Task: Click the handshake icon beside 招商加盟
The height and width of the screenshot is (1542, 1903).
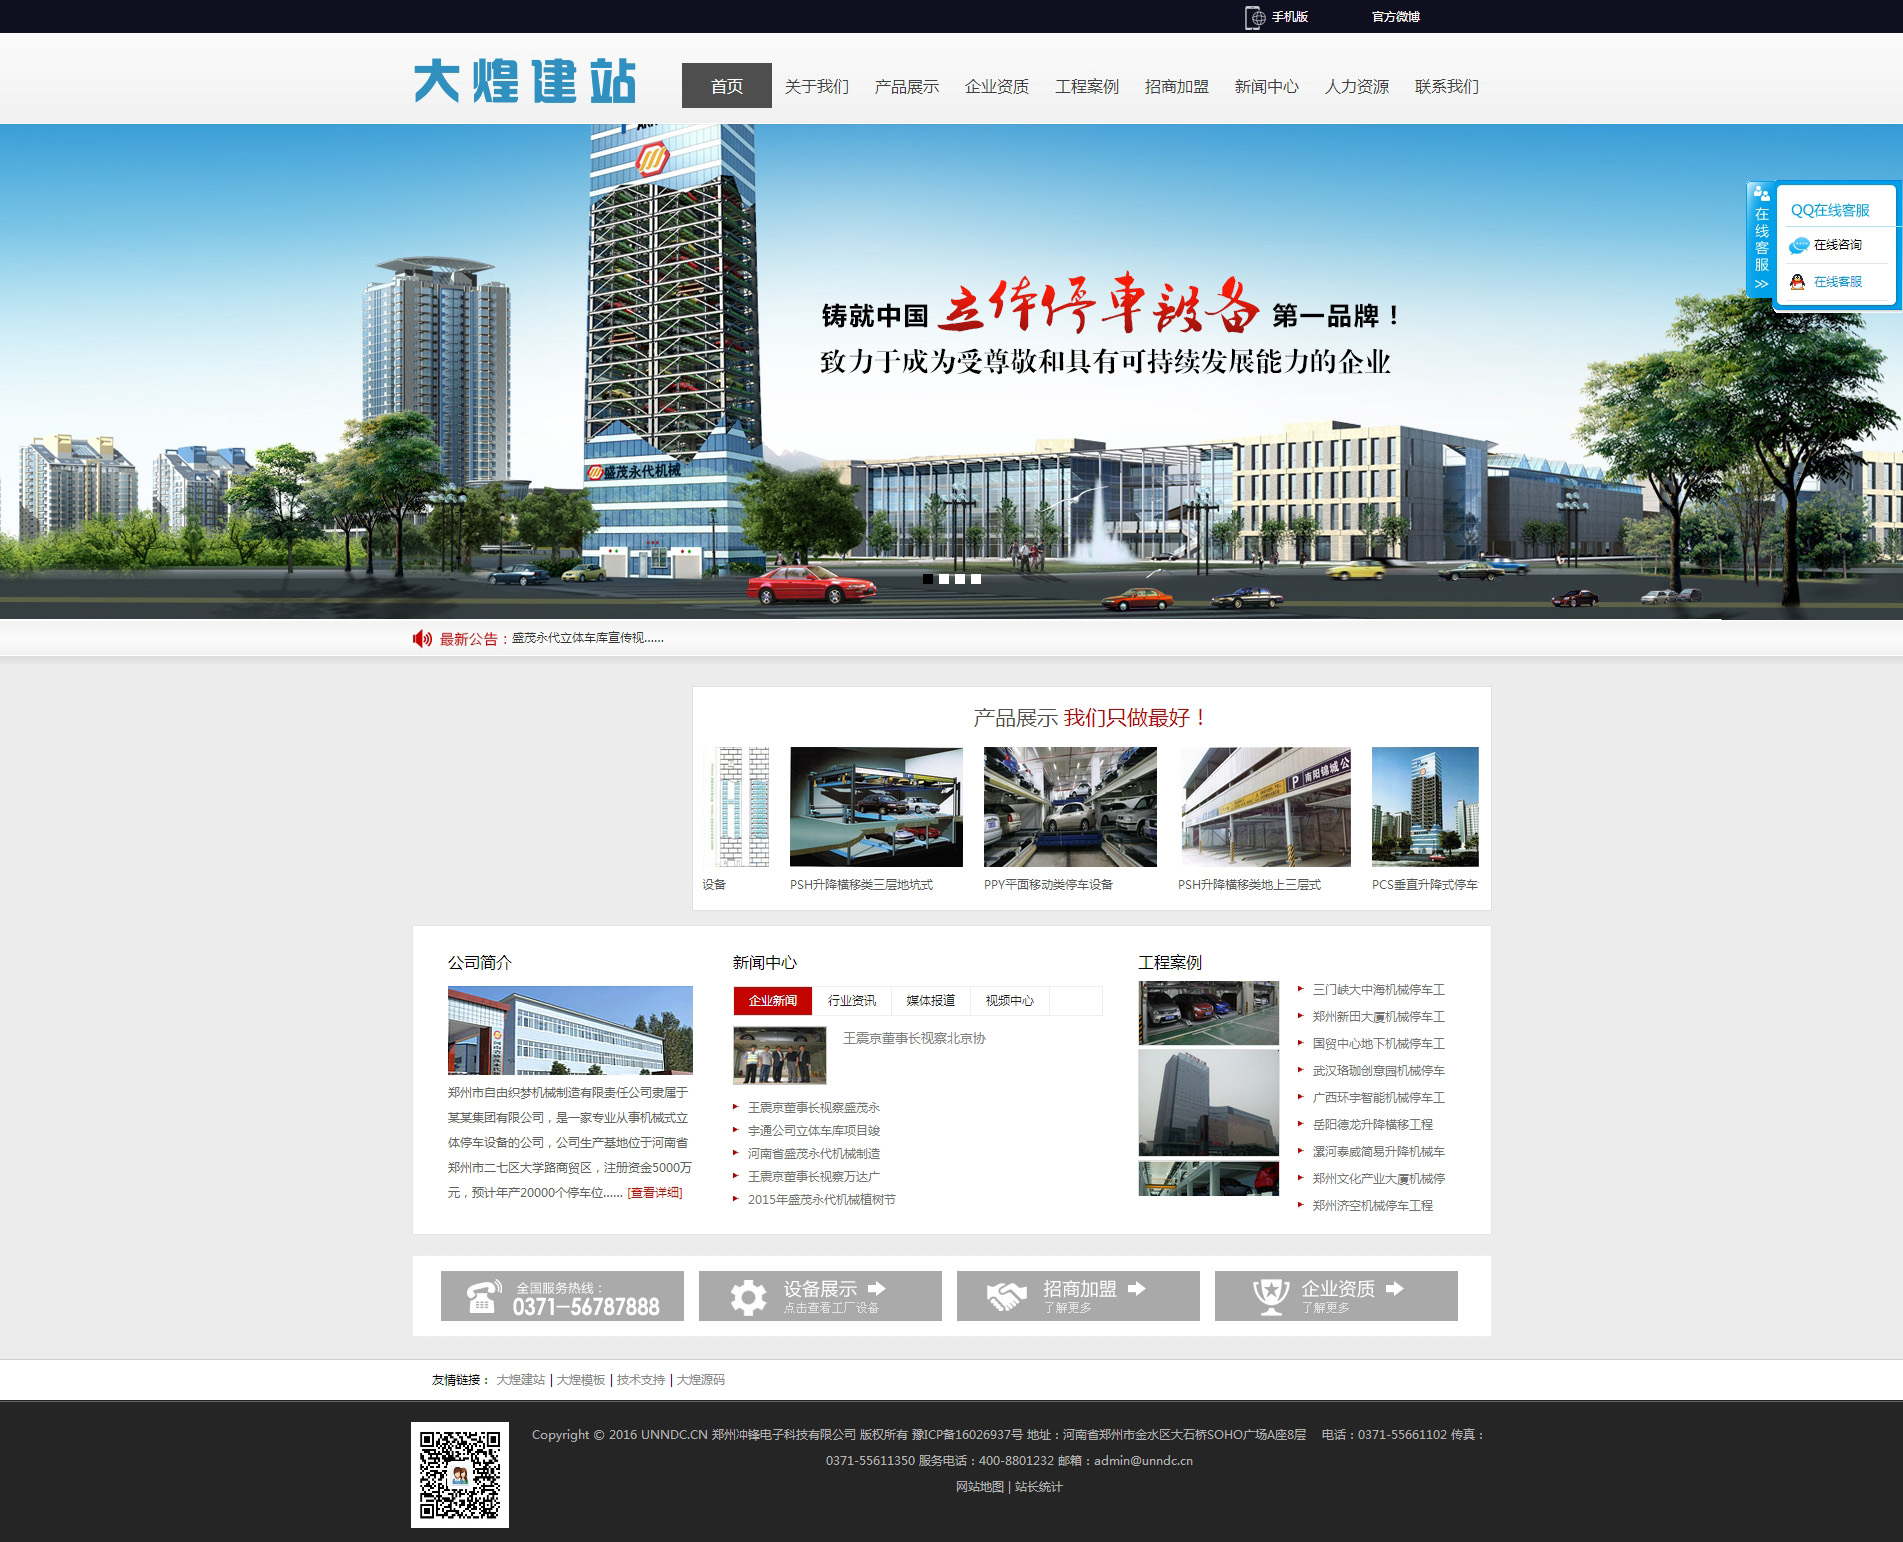Action: pyautogui.click(x=1006, y=1297)
